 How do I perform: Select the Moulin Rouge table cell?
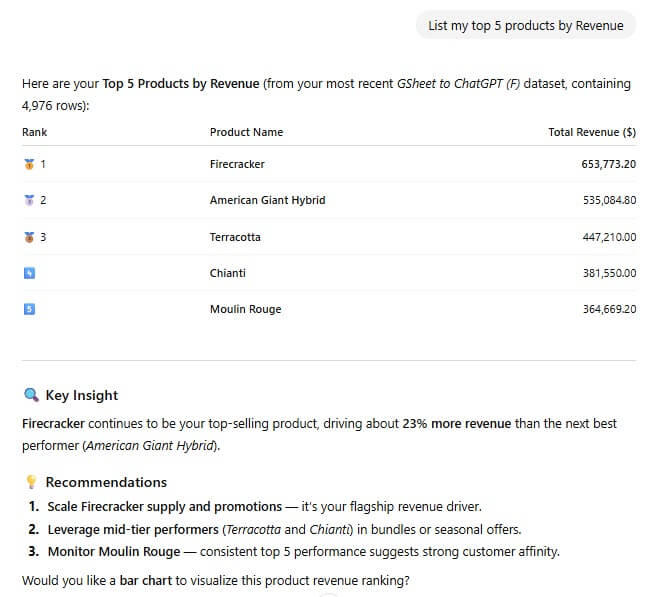(245, 309)
